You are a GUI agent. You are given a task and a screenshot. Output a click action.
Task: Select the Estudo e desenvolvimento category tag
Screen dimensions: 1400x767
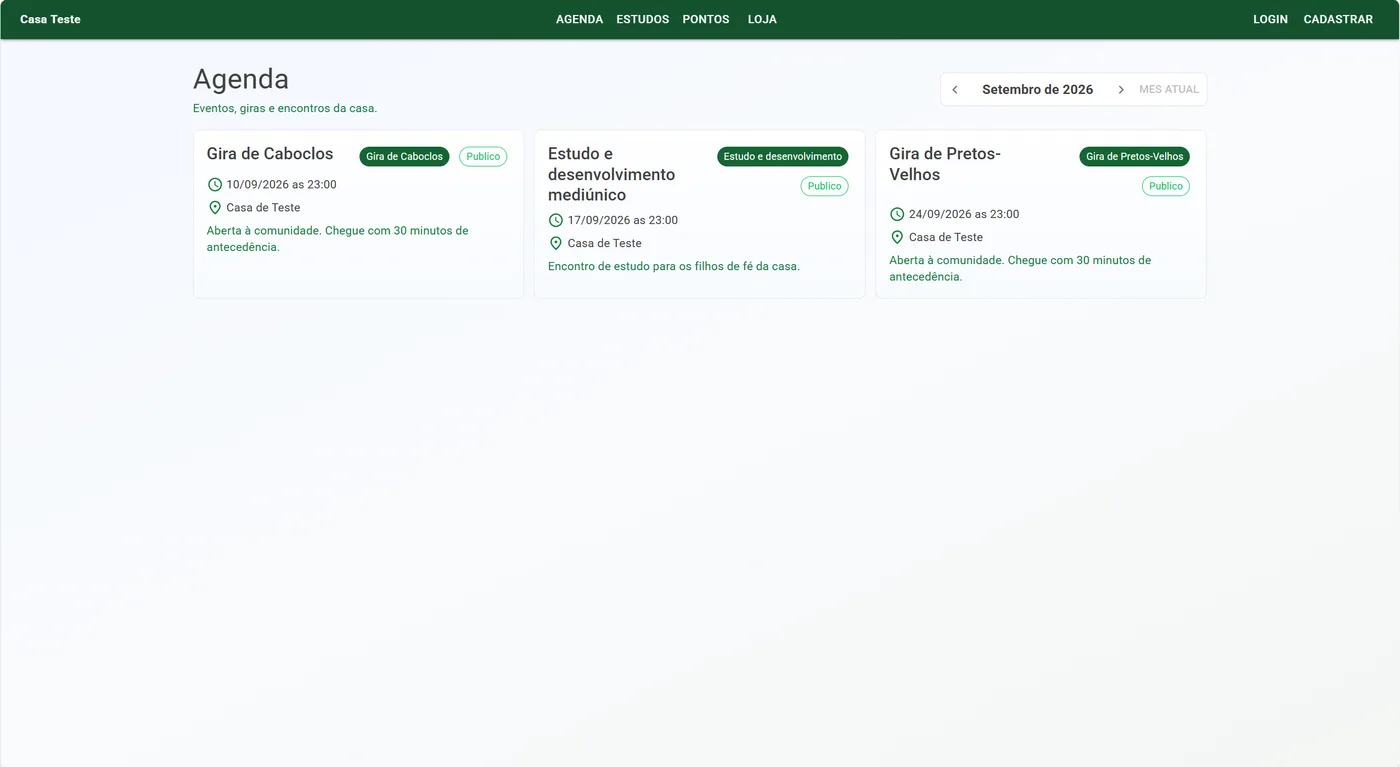[783, 157]
